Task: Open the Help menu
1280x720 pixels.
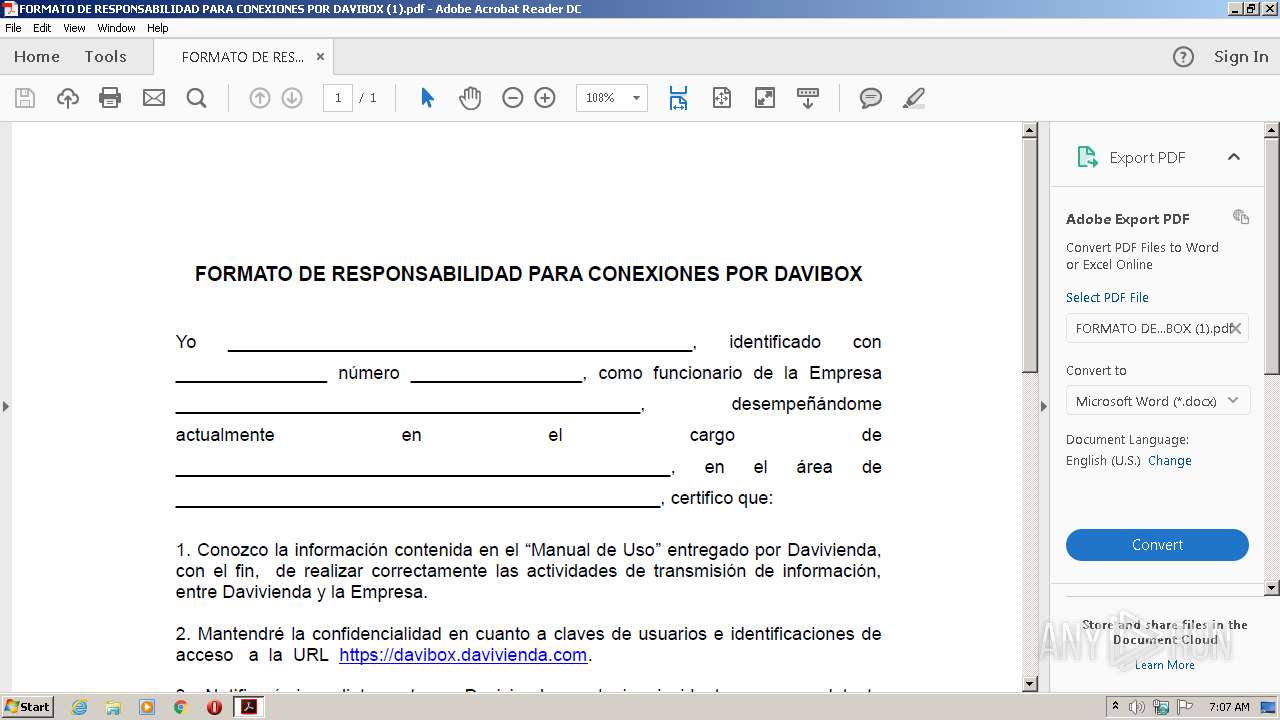Action: pos(157,28)
